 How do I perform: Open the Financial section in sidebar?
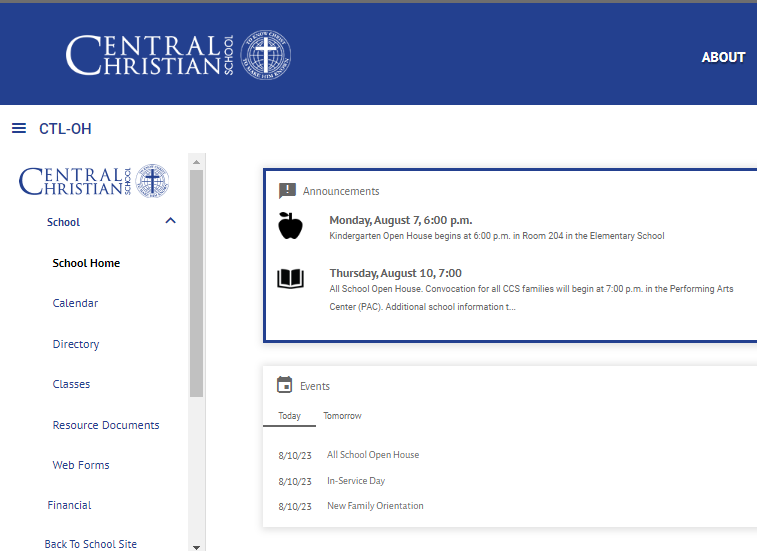pyautogui.click(x=69, y=505)
